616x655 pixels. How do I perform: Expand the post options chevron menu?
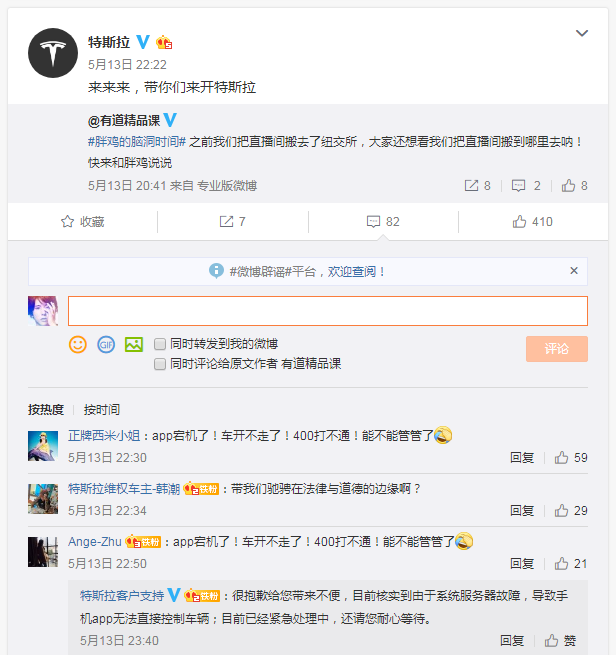(582, 34)
